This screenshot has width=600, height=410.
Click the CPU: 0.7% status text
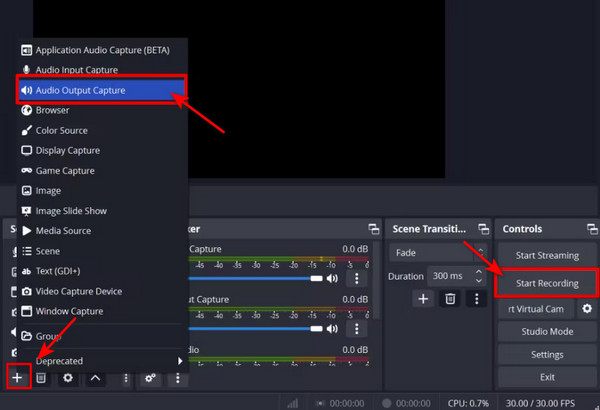(468, 403)
